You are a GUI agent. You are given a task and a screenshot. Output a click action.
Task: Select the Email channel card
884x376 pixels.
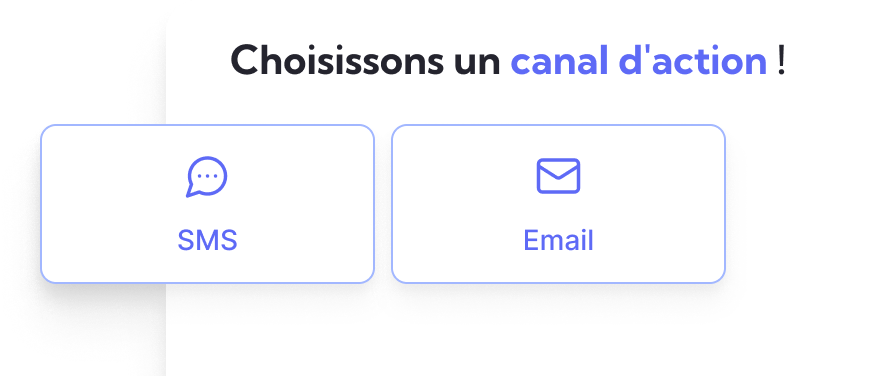click(558, 204)
